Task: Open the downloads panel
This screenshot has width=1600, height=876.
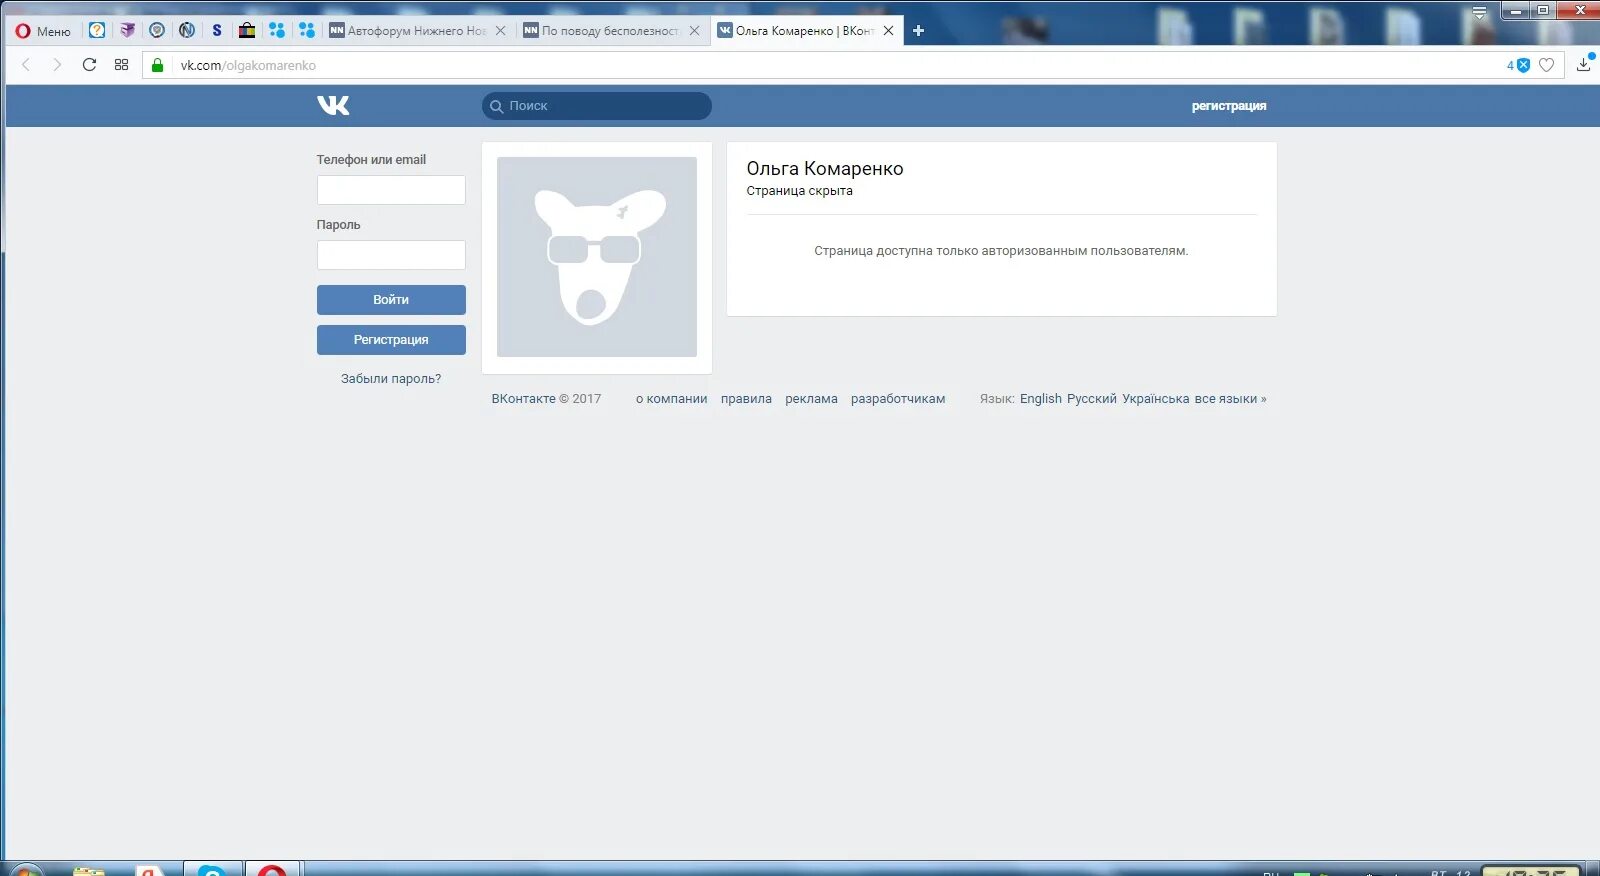Action: [1584, 64]
